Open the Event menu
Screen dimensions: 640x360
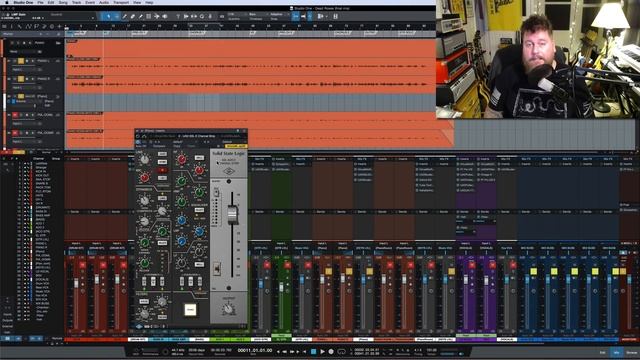(x=90, y=2)
